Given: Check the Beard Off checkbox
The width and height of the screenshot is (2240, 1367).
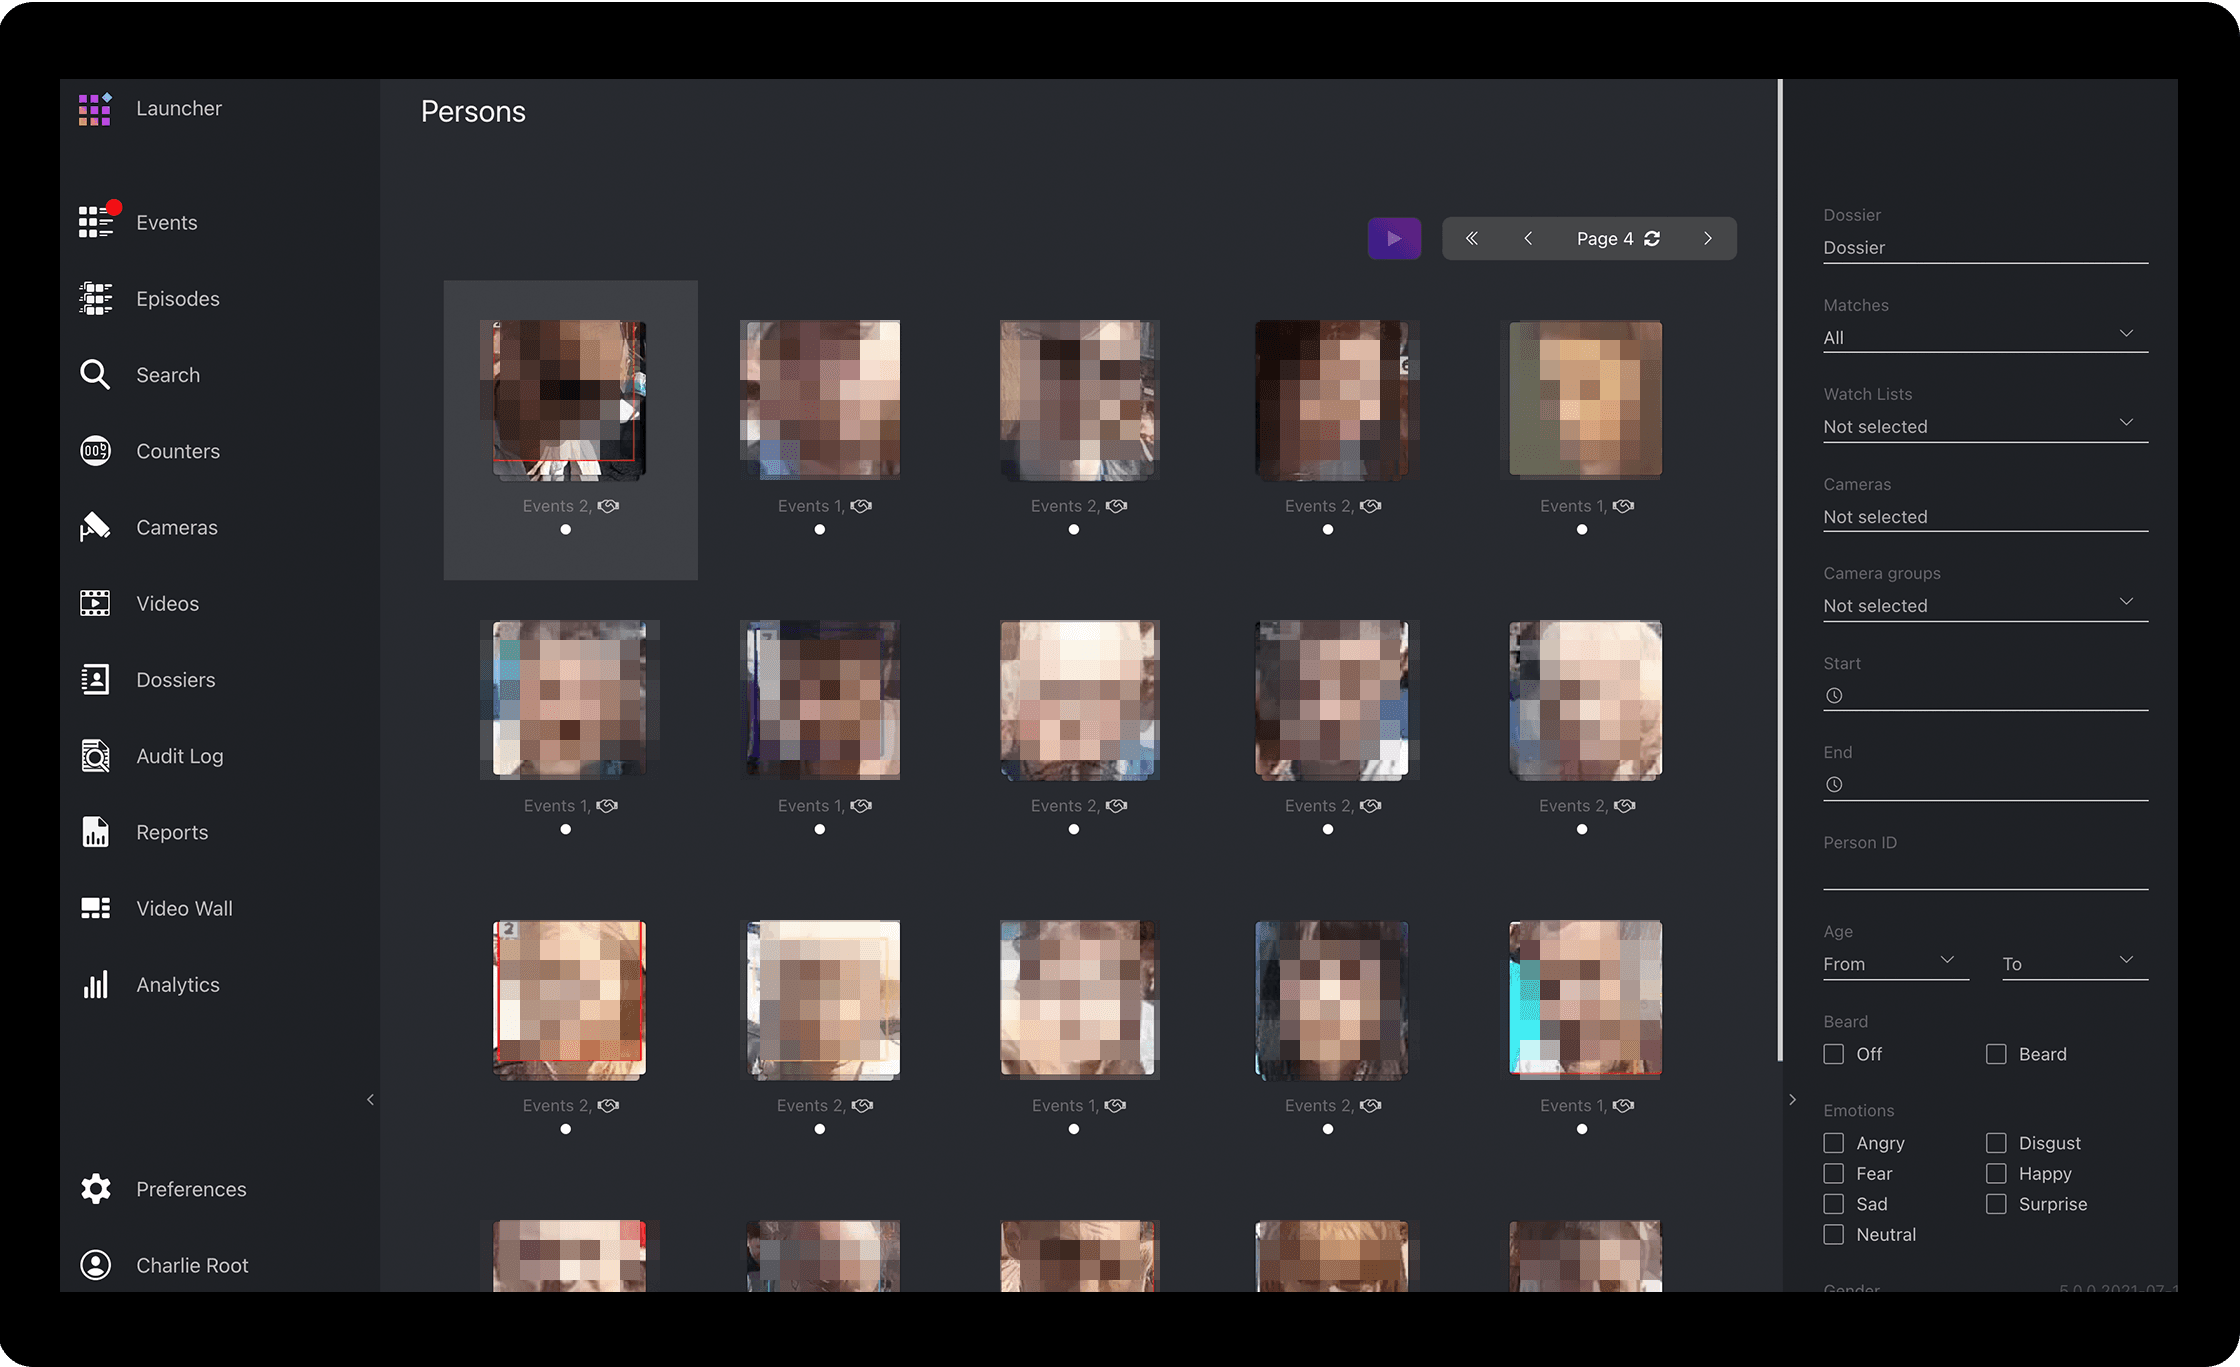Looking at the screenshot, I should (x=1834, y=1054).
